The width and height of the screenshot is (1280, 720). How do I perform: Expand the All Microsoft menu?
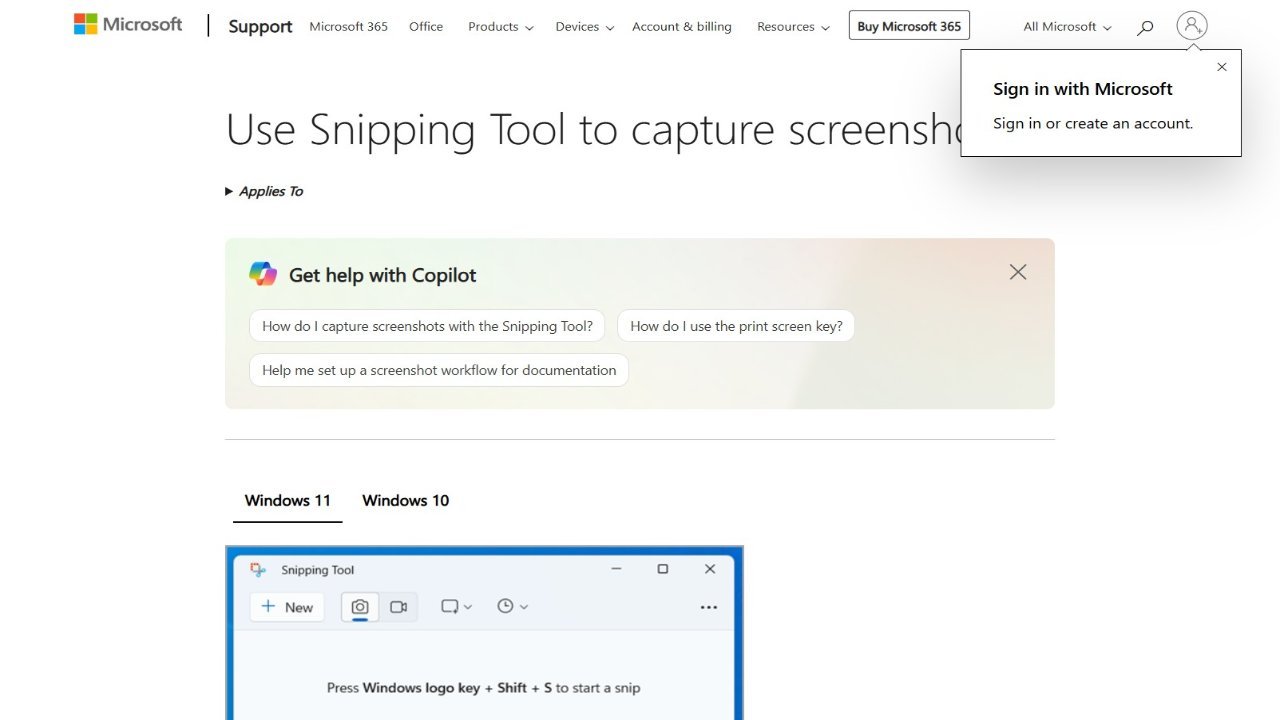(1067, 27)
